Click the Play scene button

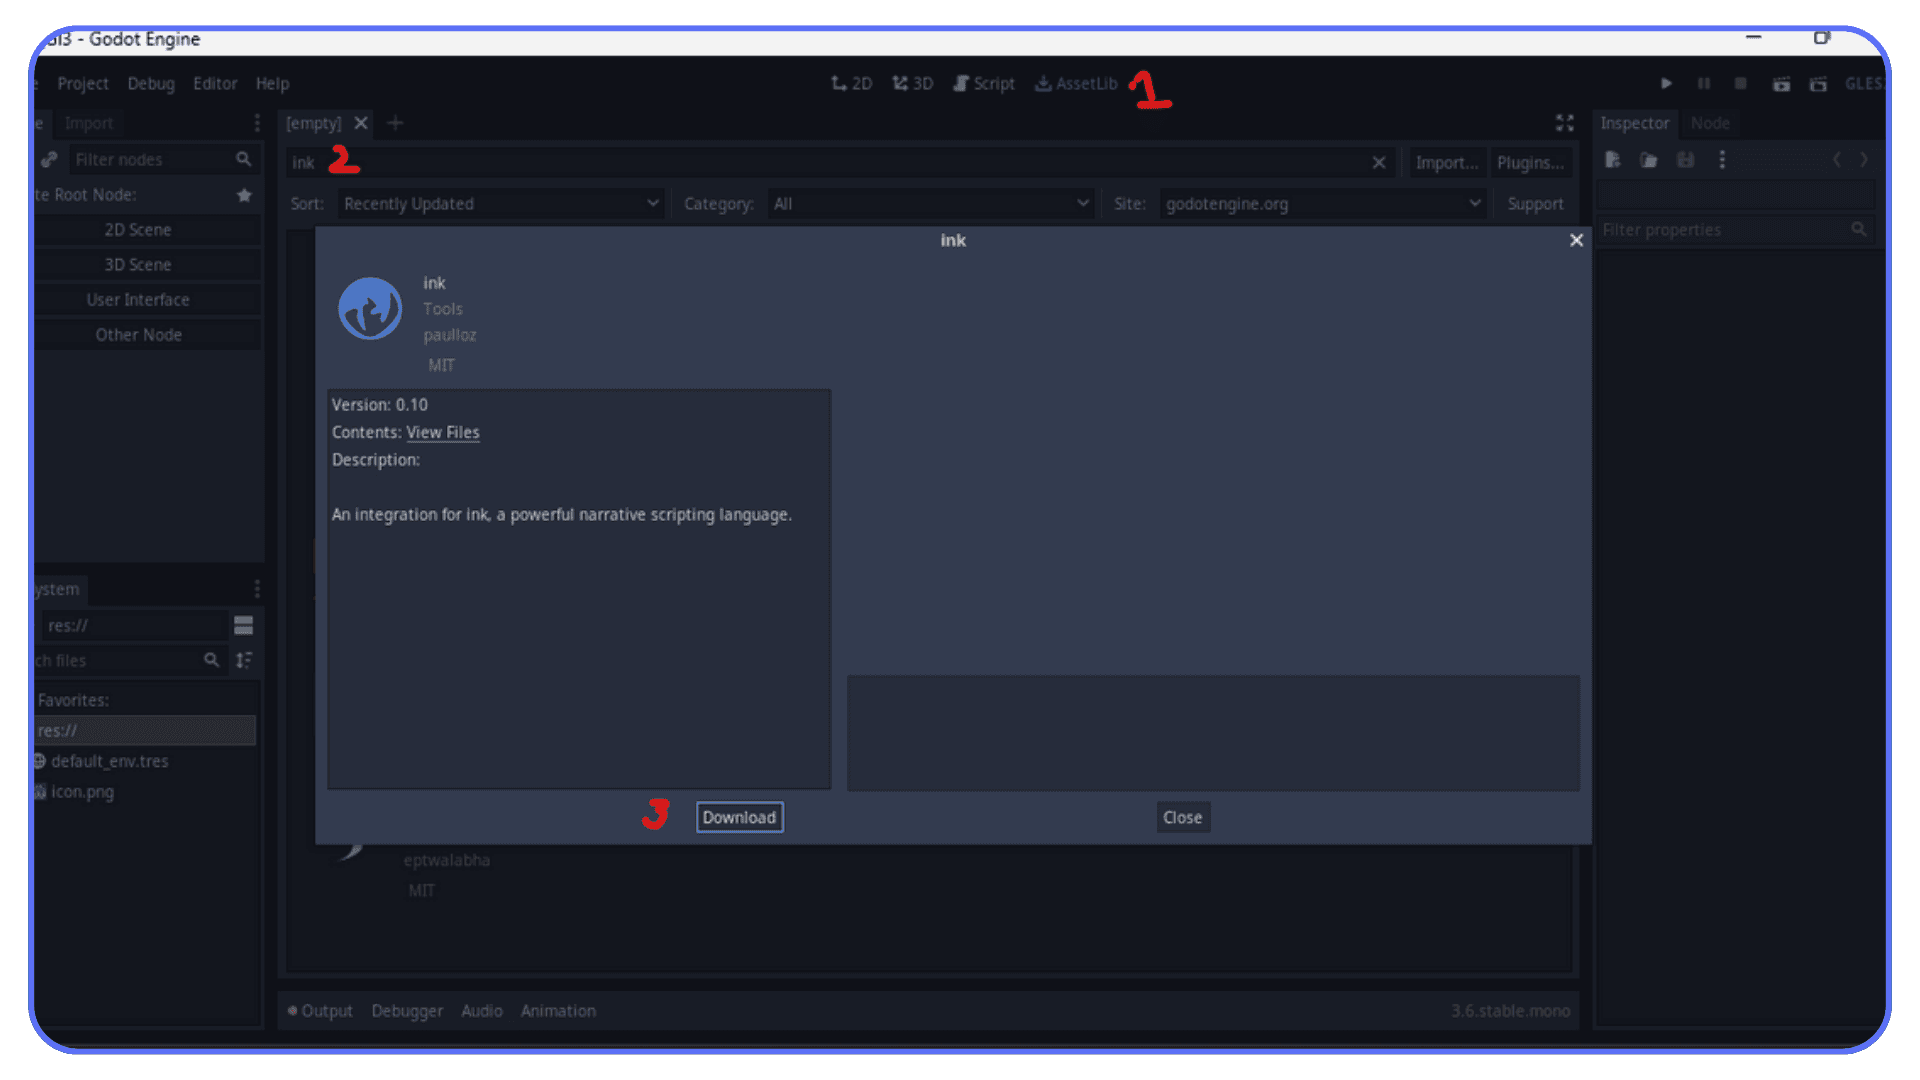[1665, 83]
